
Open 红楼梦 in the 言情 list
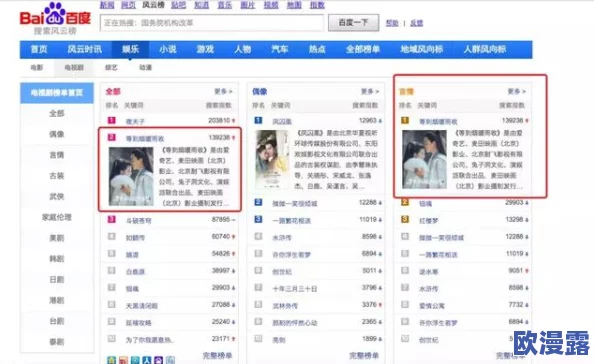(x=428, y=220)
